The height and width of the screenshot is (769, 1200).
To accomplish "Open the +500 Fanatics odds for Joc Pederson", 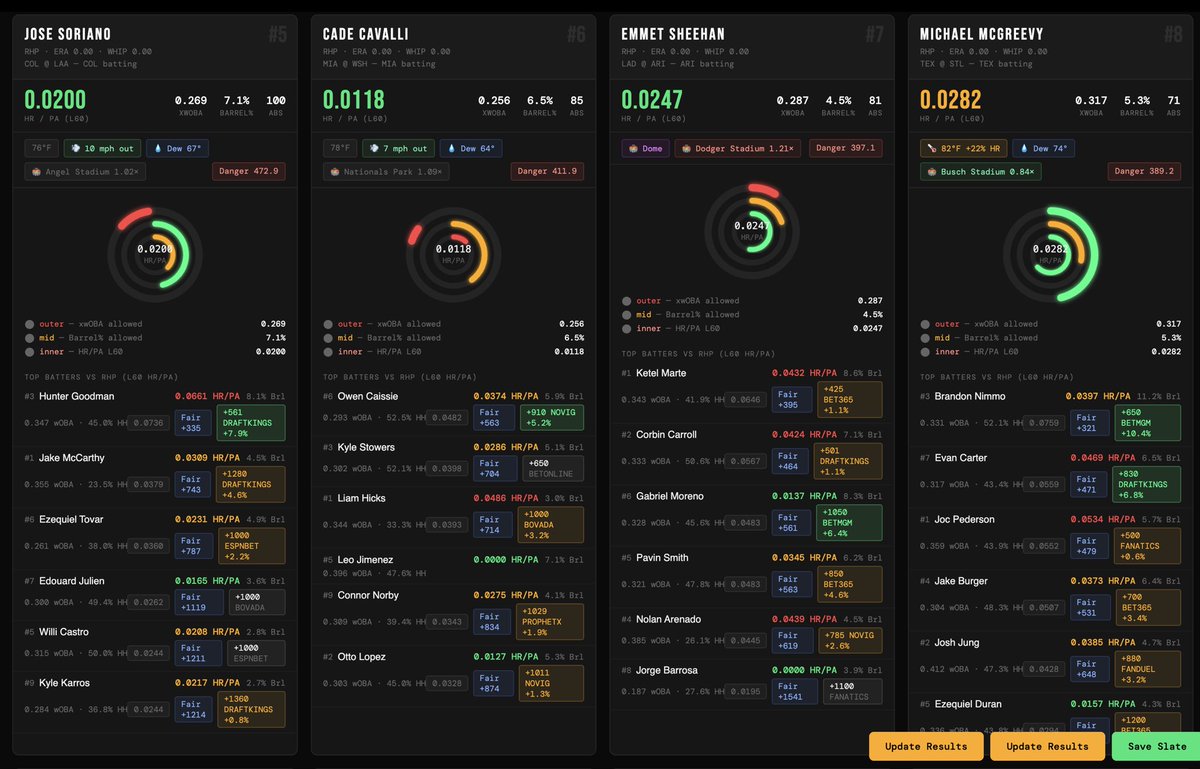I will (x=1149, y=546).
